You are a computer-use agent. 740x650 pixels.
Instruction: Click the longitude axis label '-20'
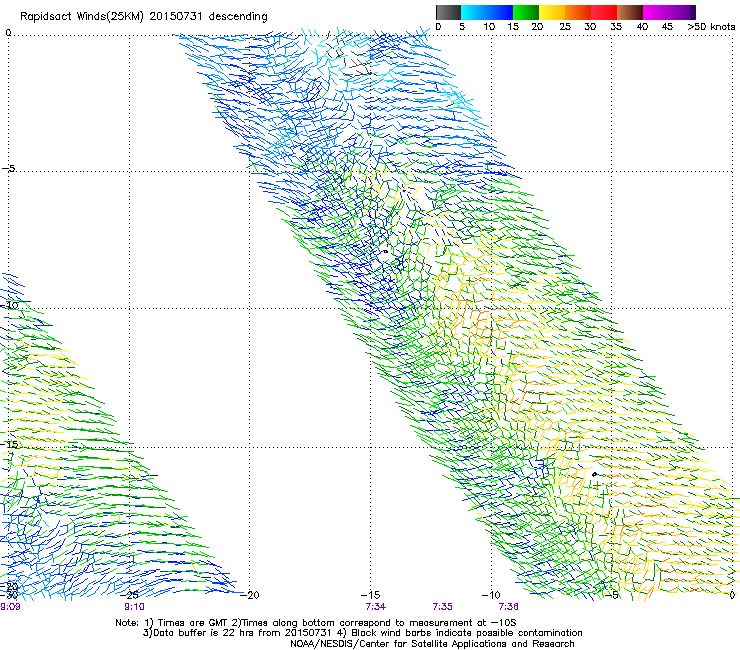point(250,595)
